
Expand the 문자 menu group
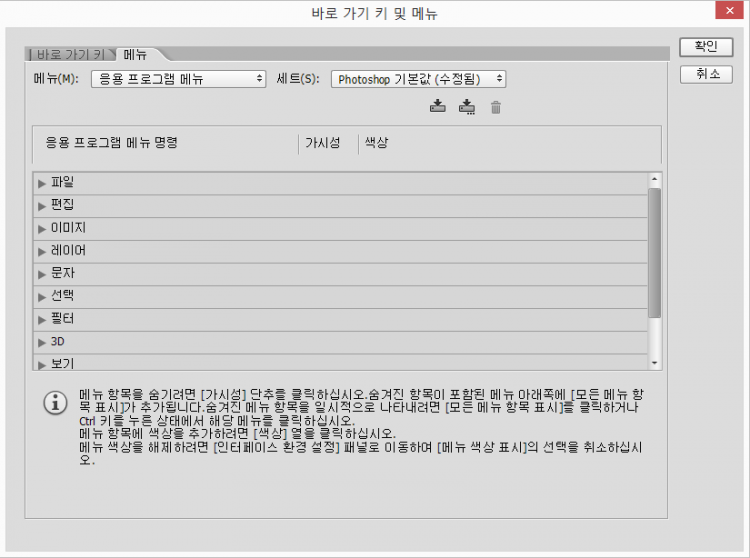pyautogui.click(x=42, y=273)
